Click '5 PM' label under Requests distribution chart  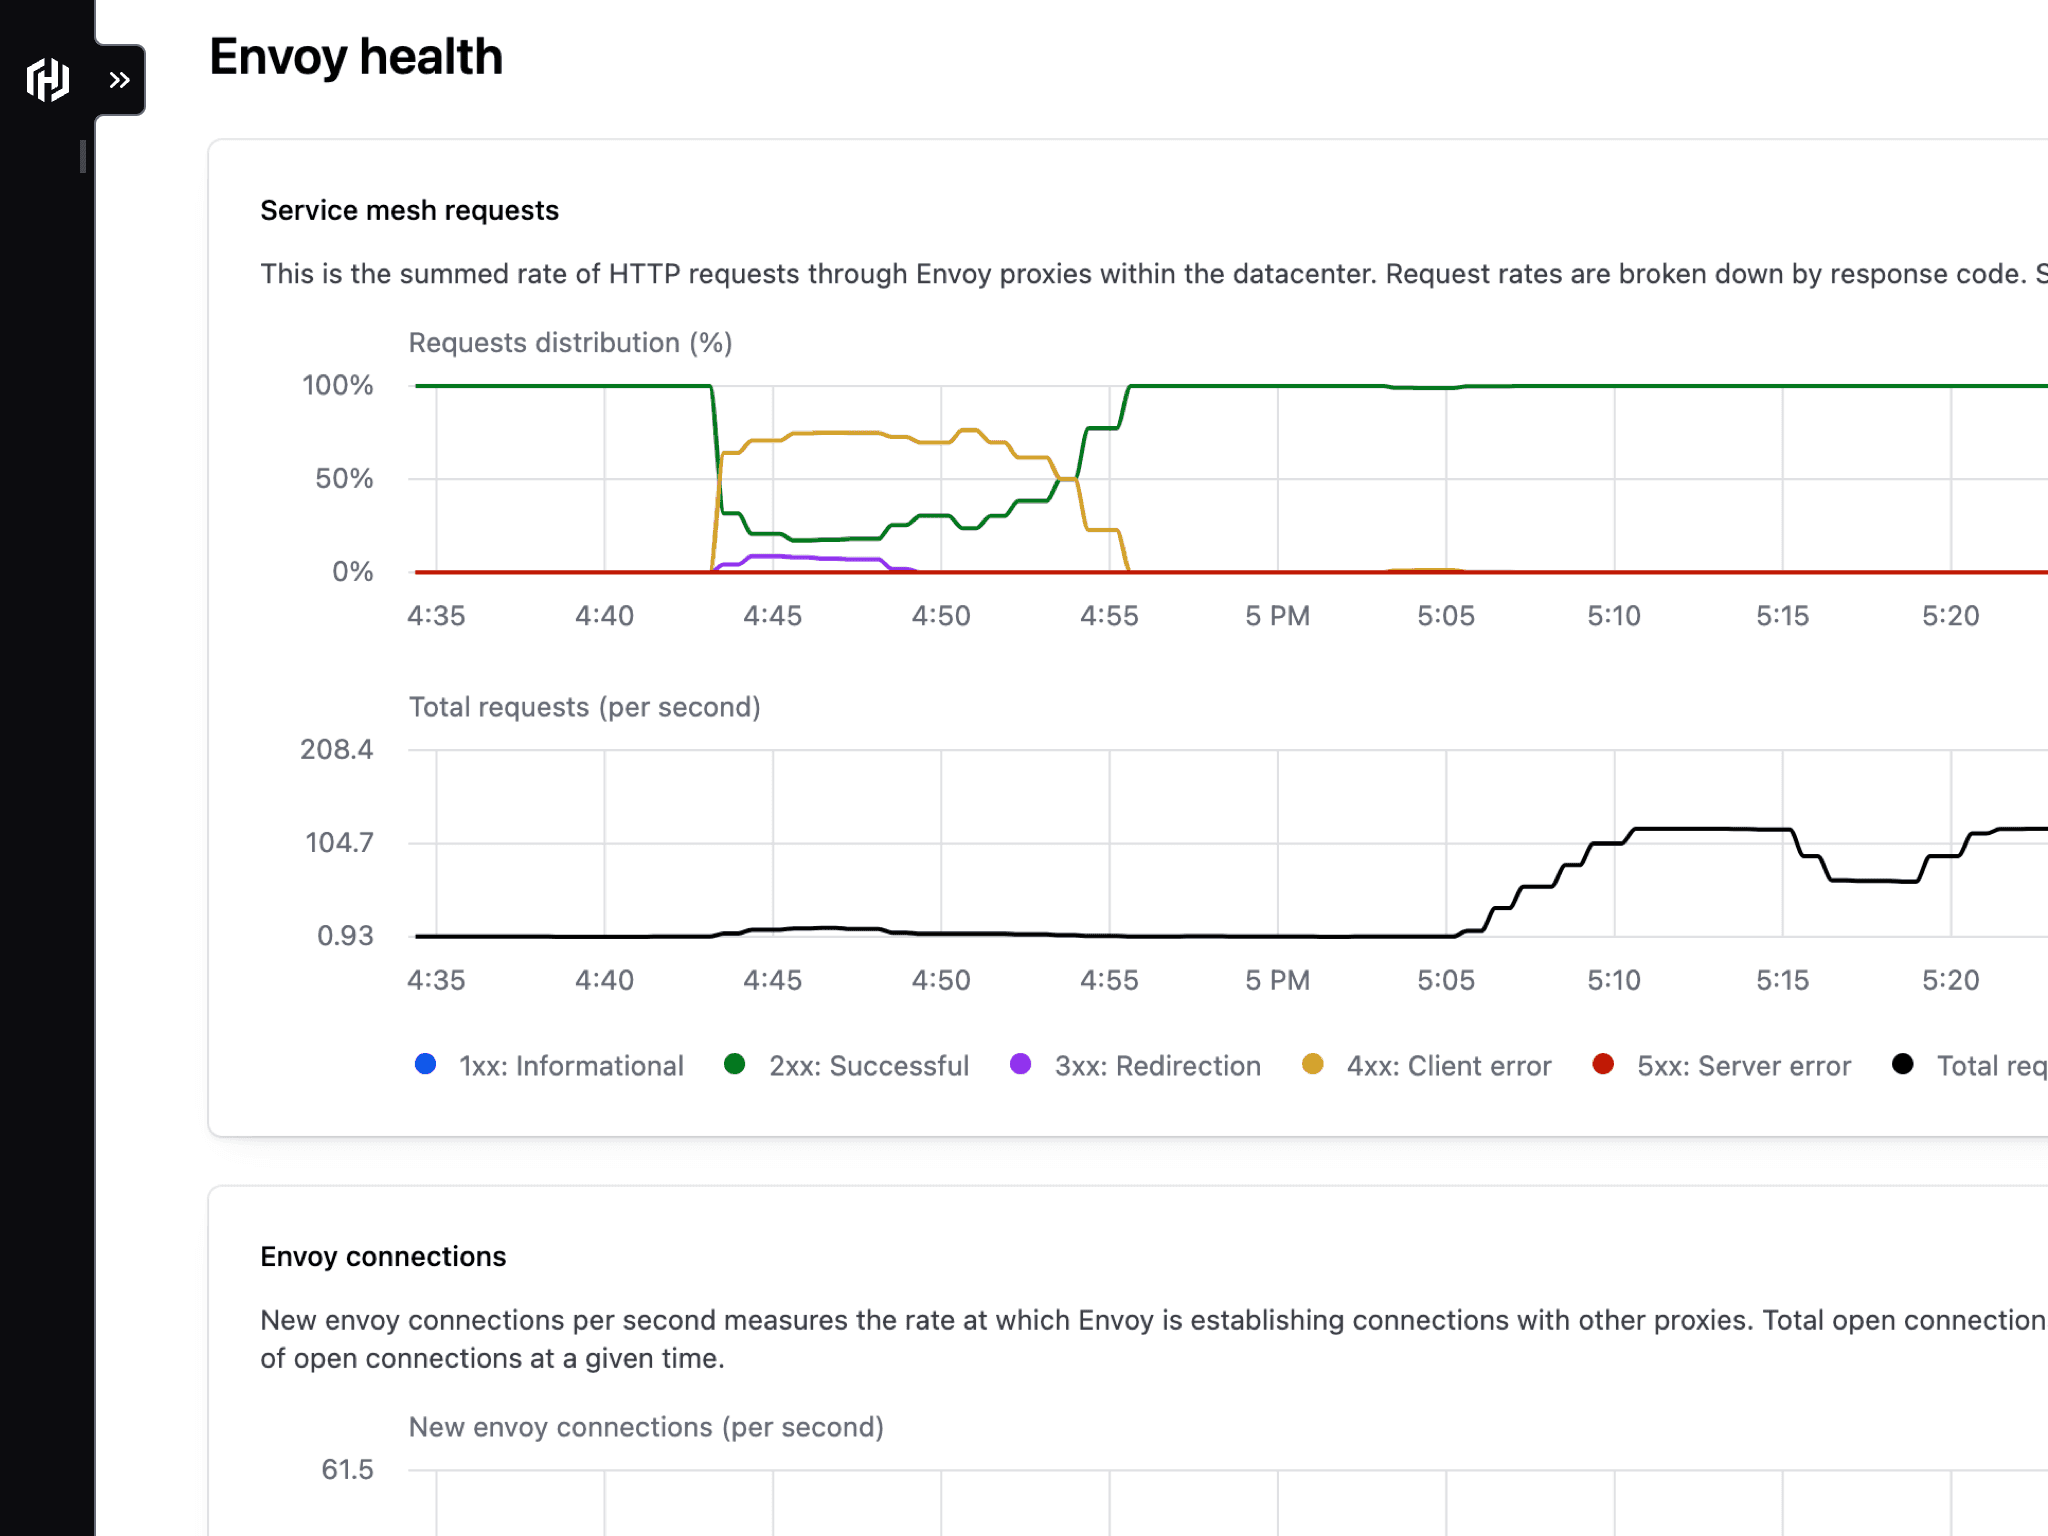[1278, 616]
